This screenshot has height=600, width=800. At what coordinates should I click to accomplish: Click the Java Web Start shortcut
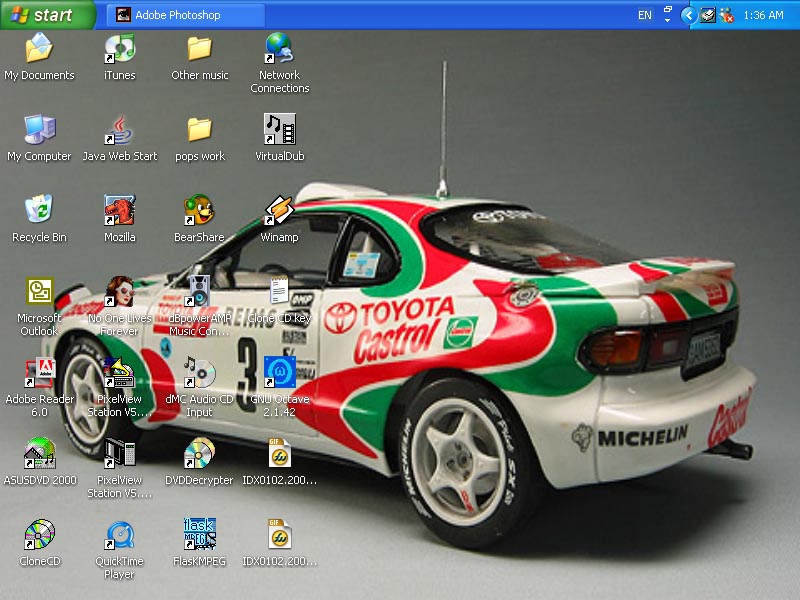tap(119, 130)
